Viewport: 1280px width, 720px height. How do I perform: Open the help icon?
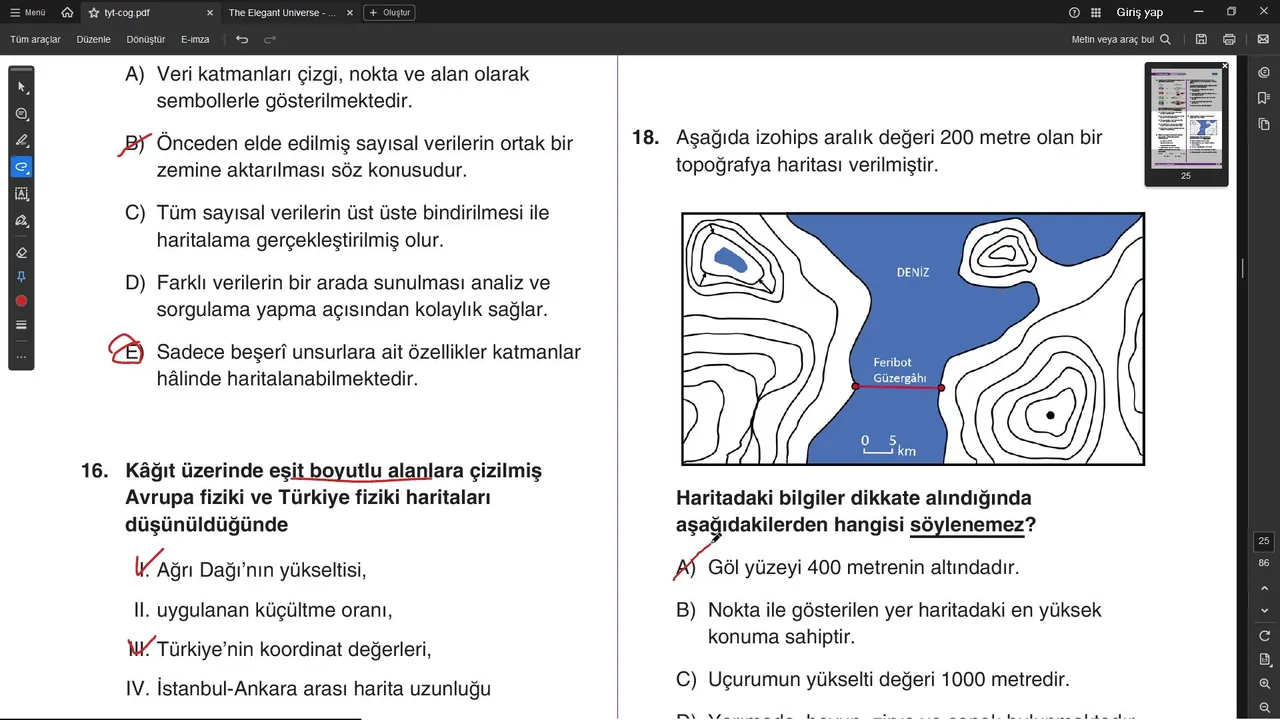1074,13
